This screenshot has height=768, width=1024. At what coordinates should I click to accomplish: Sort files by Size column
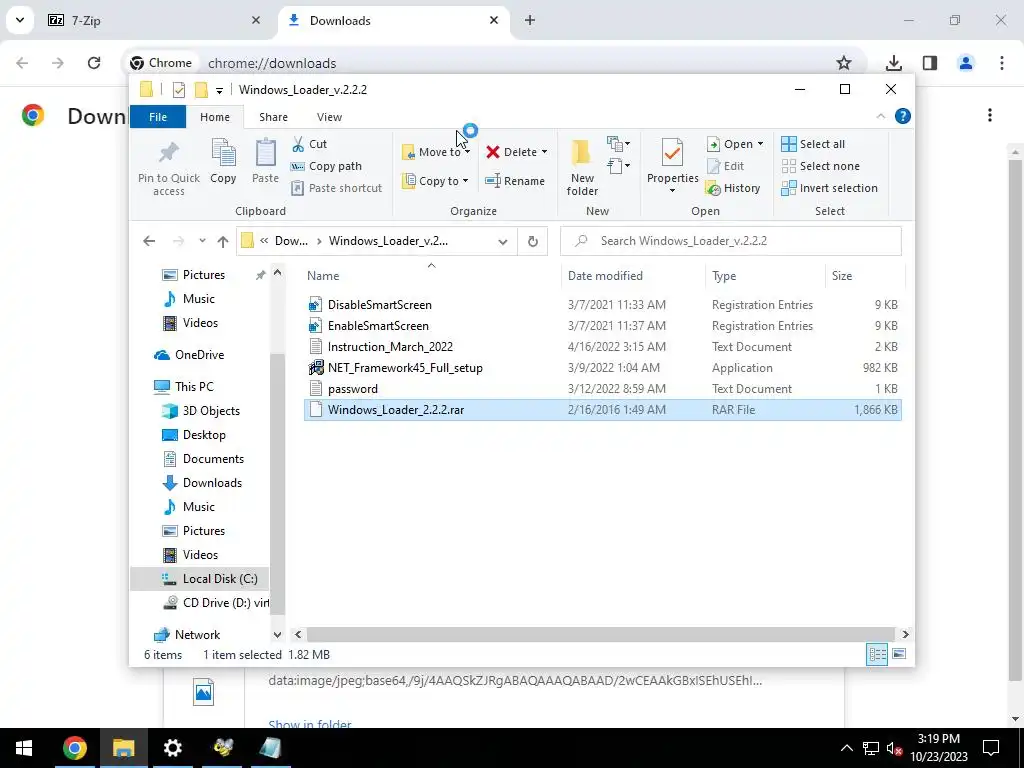865,276
